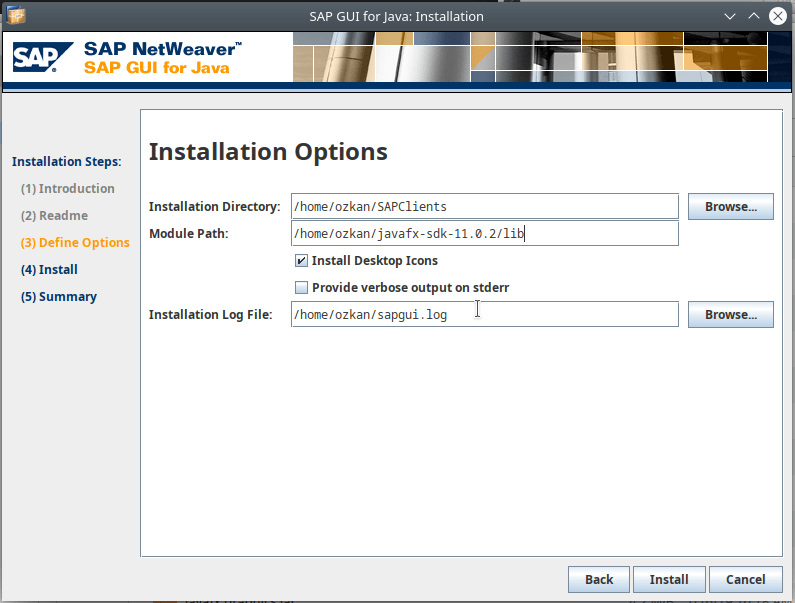Click the Module Path label
The width and height of the screenshot is (795, 603).
189,233
